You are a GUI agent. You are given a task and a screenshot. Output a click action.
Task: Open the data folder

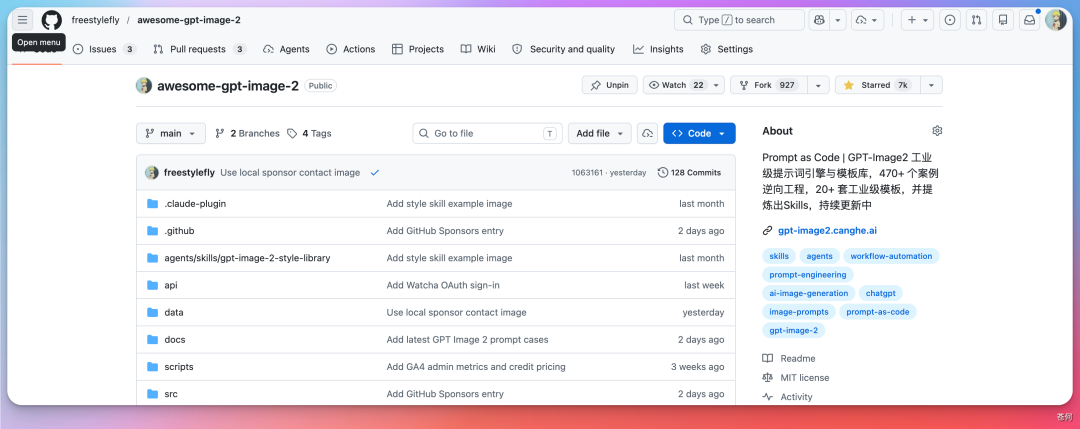(x=174, y=313)
